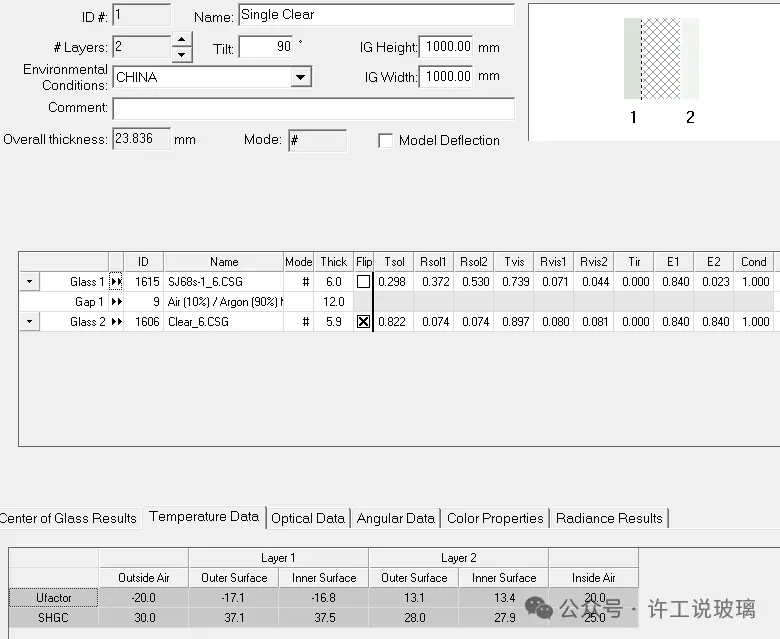Click the Mode field showing #

(x=317, y=140)
